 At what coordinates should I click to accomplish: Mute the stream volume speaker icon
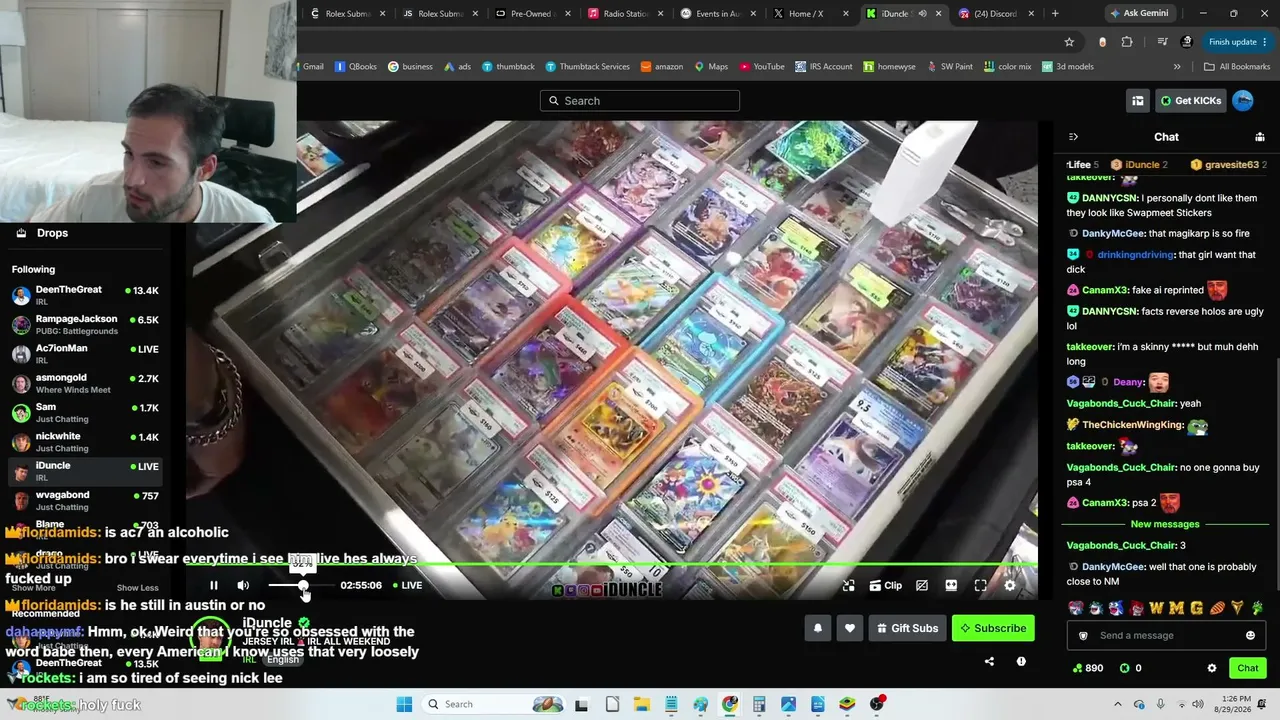243,585
